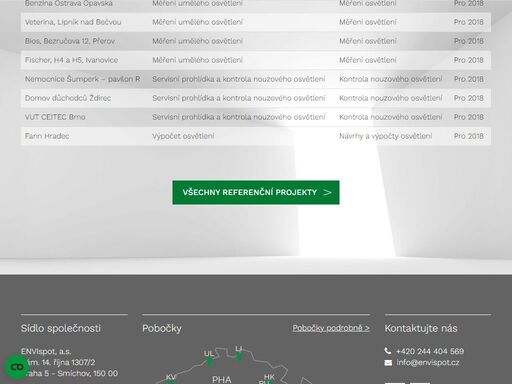Click Nemocnice Šumperk pavilon R row
This screenshot has height=384, width=512.
click(256, 79)
